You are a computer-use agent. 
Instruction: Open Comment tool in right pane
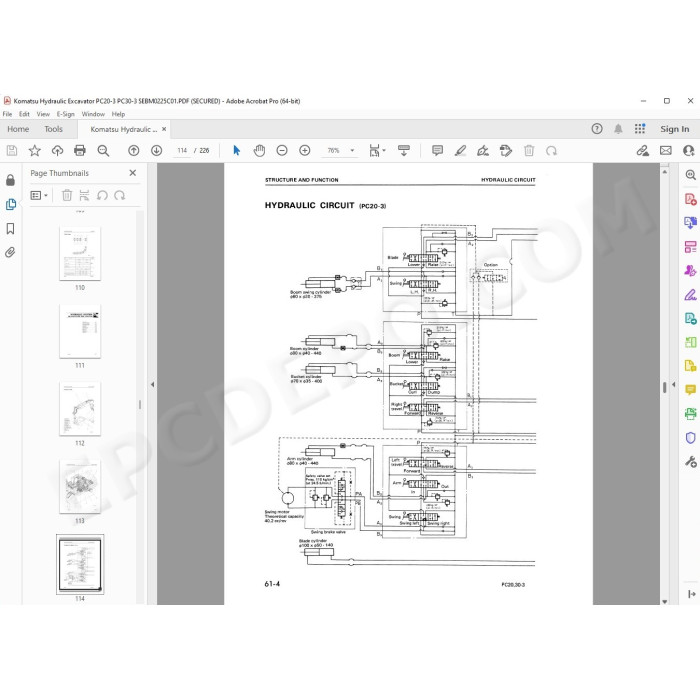[x=690, y=390]
